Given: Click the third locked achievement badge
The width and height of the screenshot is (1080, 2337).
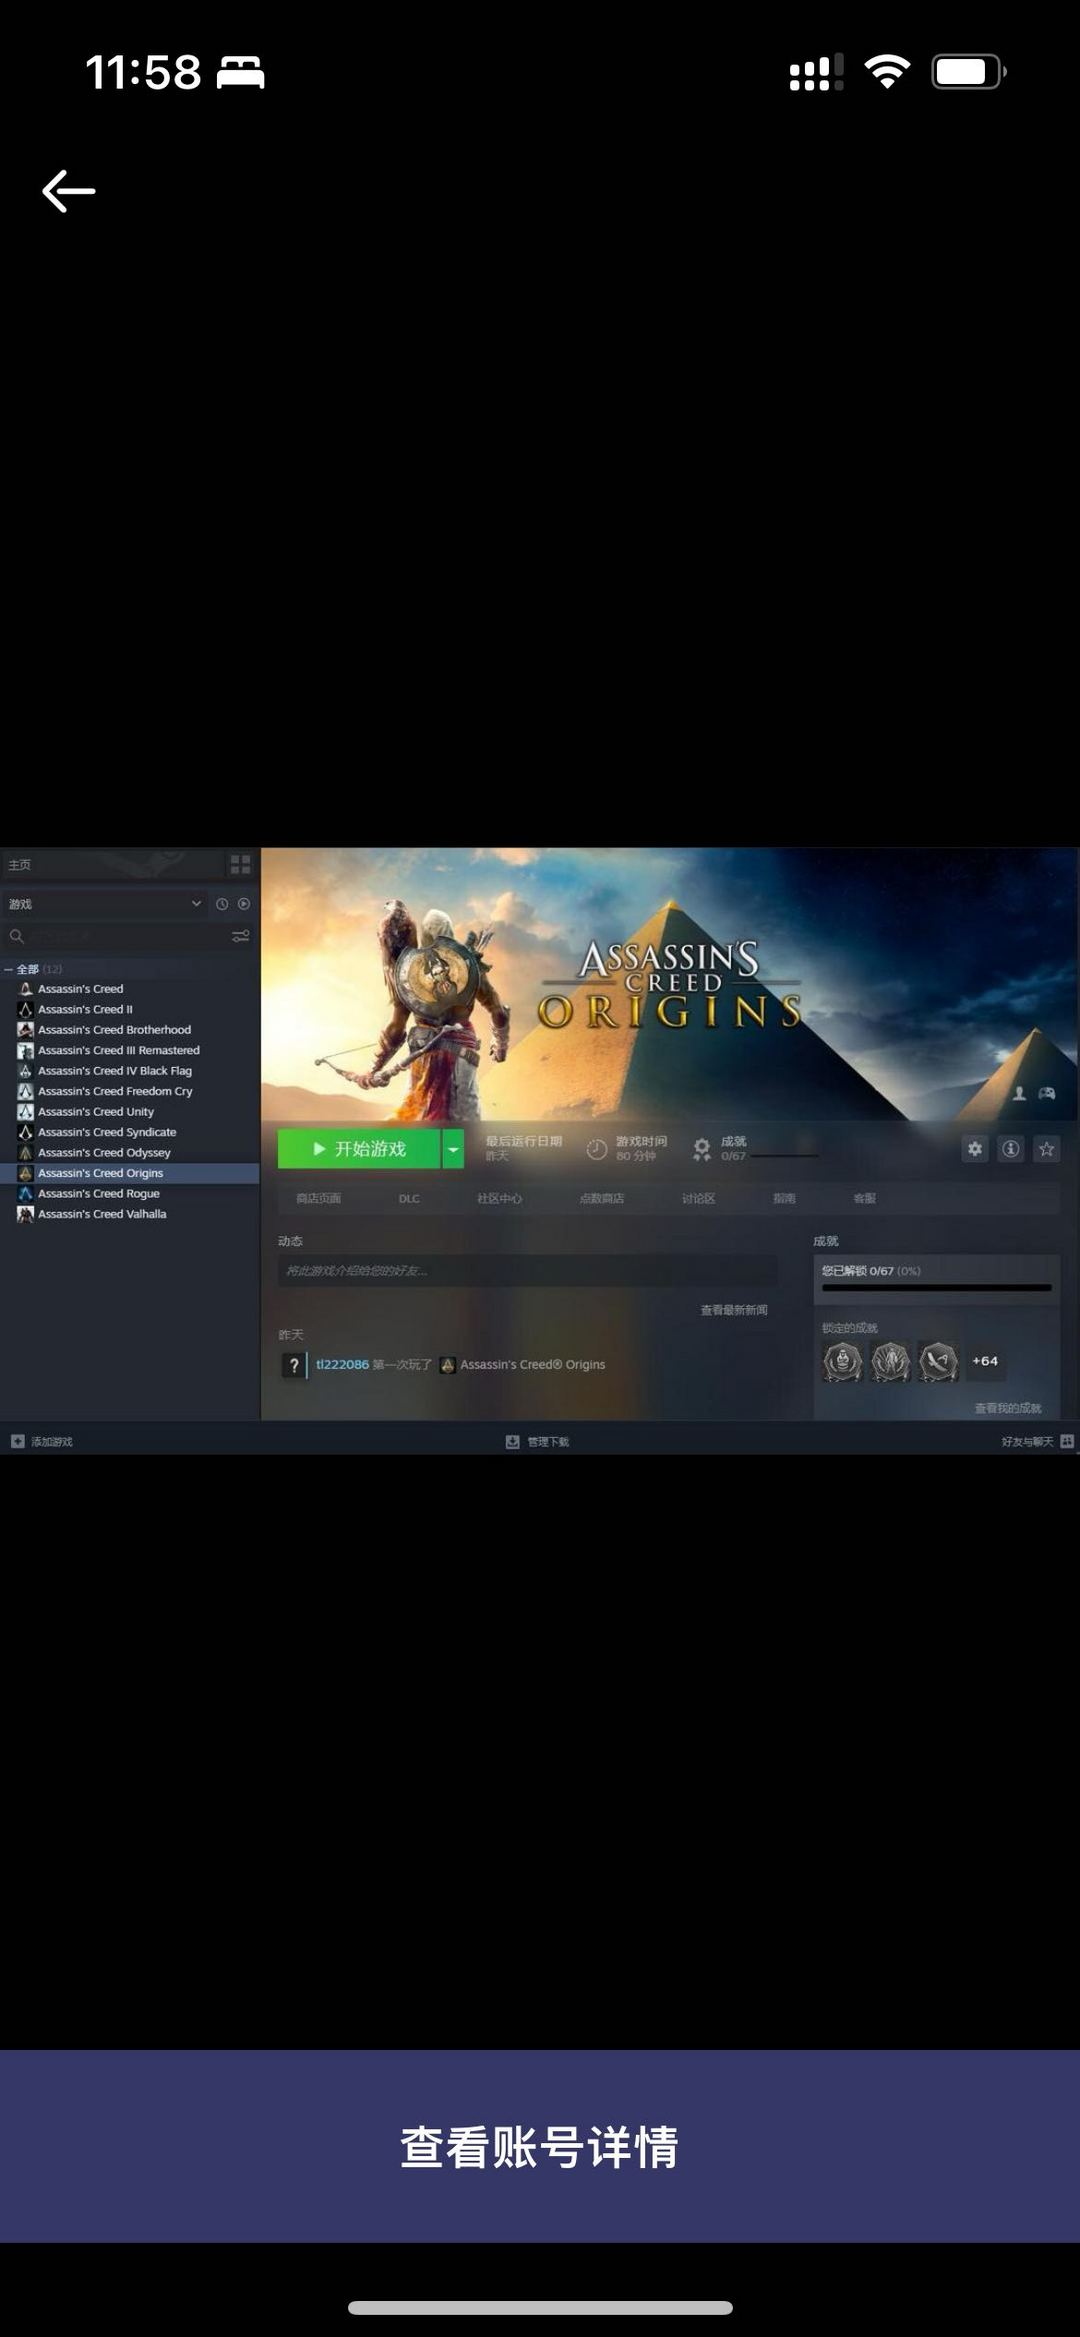Looking at the screenshot, I should click(x=938, y=1361).
